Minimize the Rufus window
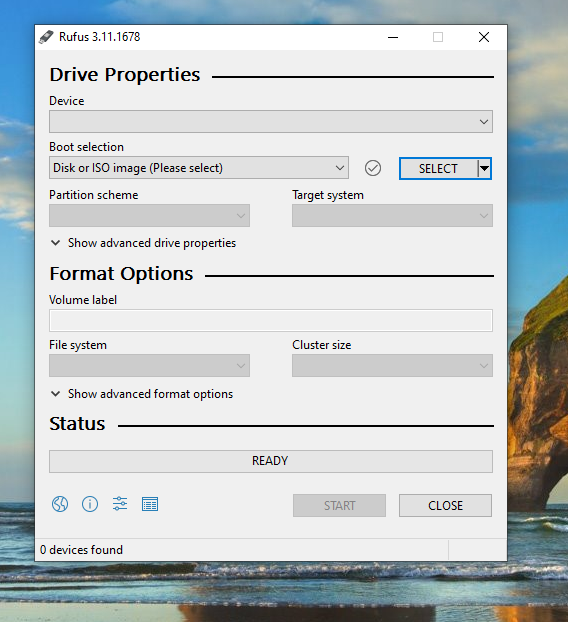The width and height of the screenshot is (568, 622). tap(393, 37)
